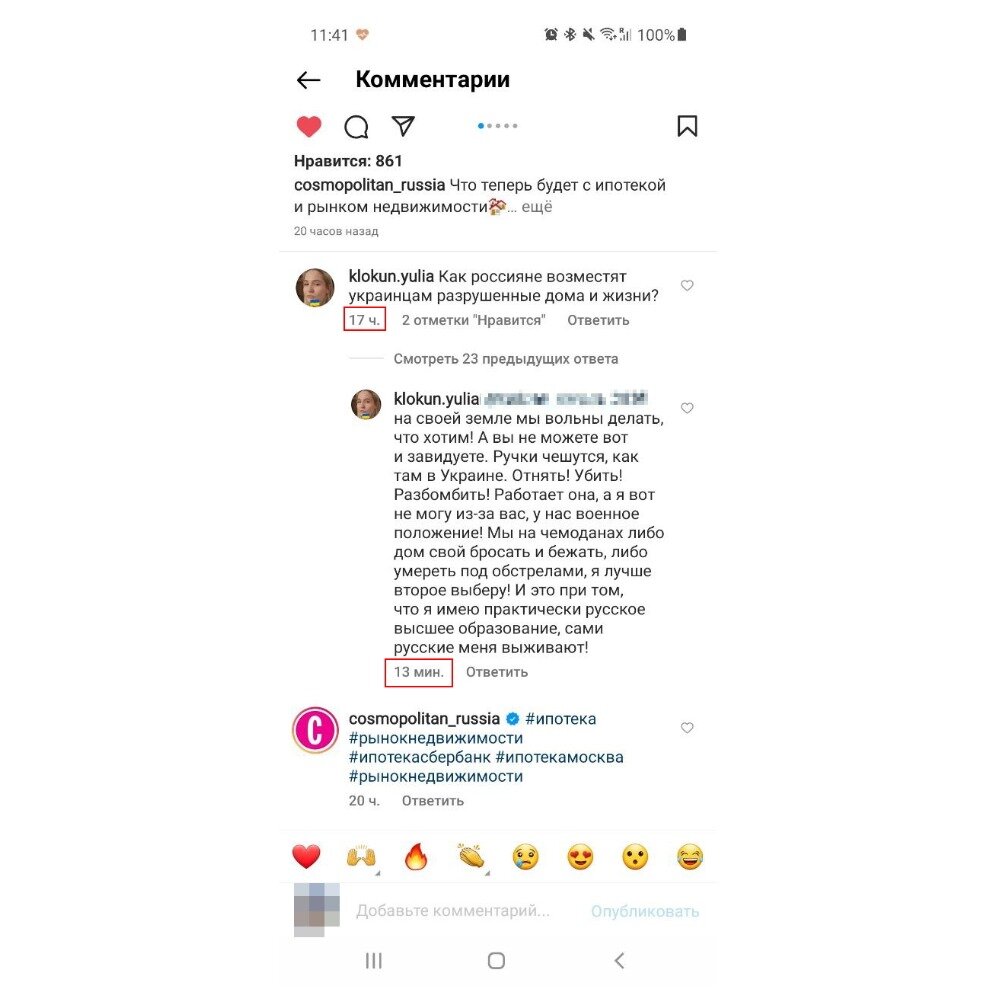View the 2 отметки "Нравится" on the comment

[x=473, y=320]
